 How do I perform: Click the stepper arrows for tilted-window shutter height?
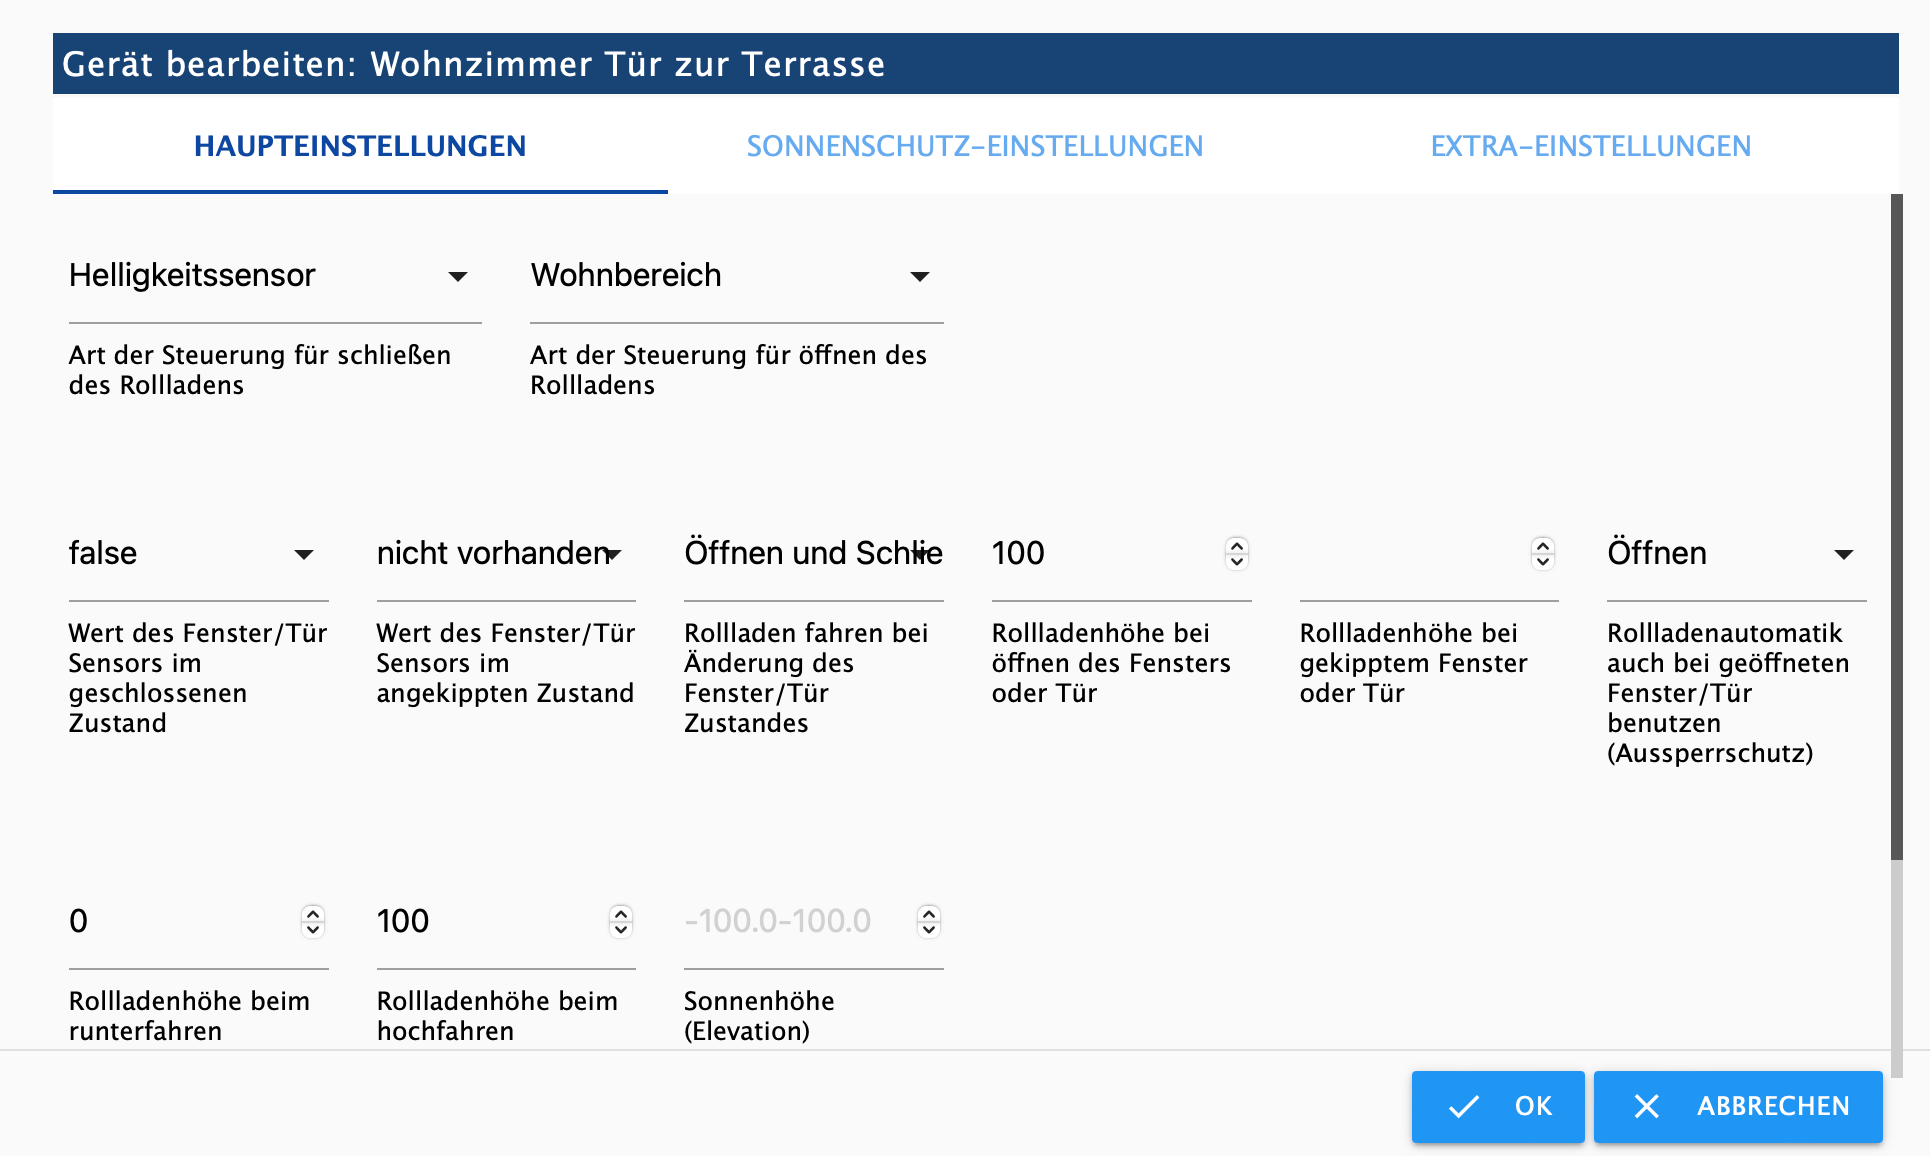click(1543, 553)
